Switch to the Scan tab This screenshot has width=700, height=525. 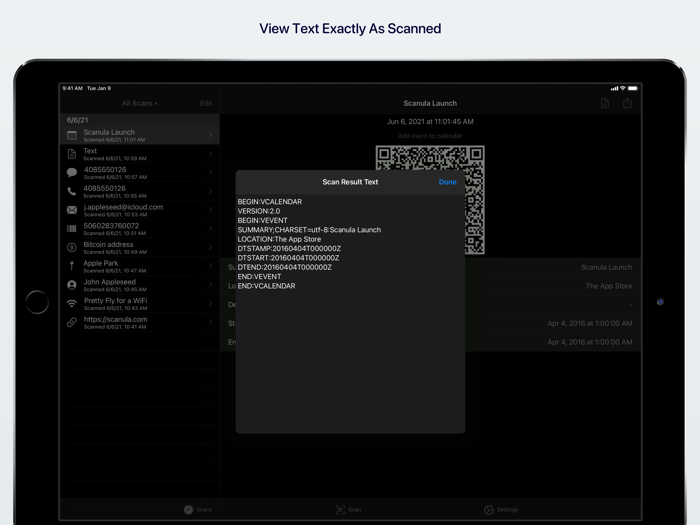348,509
